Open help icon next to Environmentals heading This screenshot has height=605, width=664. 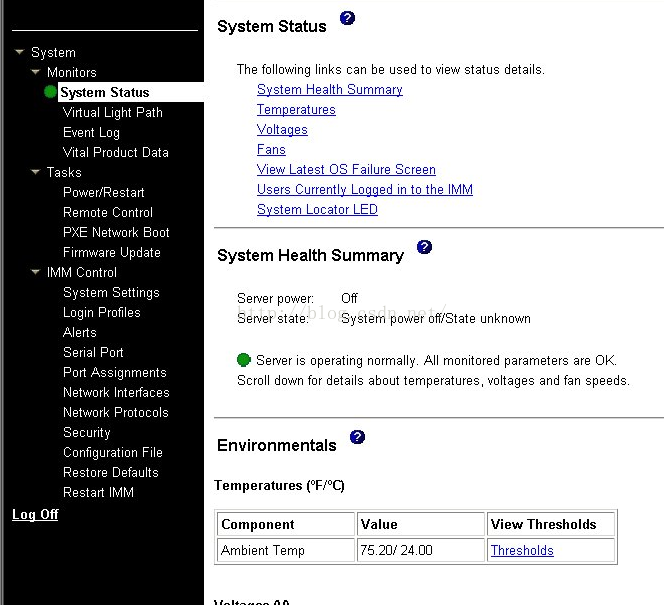[x=357, y=437]
